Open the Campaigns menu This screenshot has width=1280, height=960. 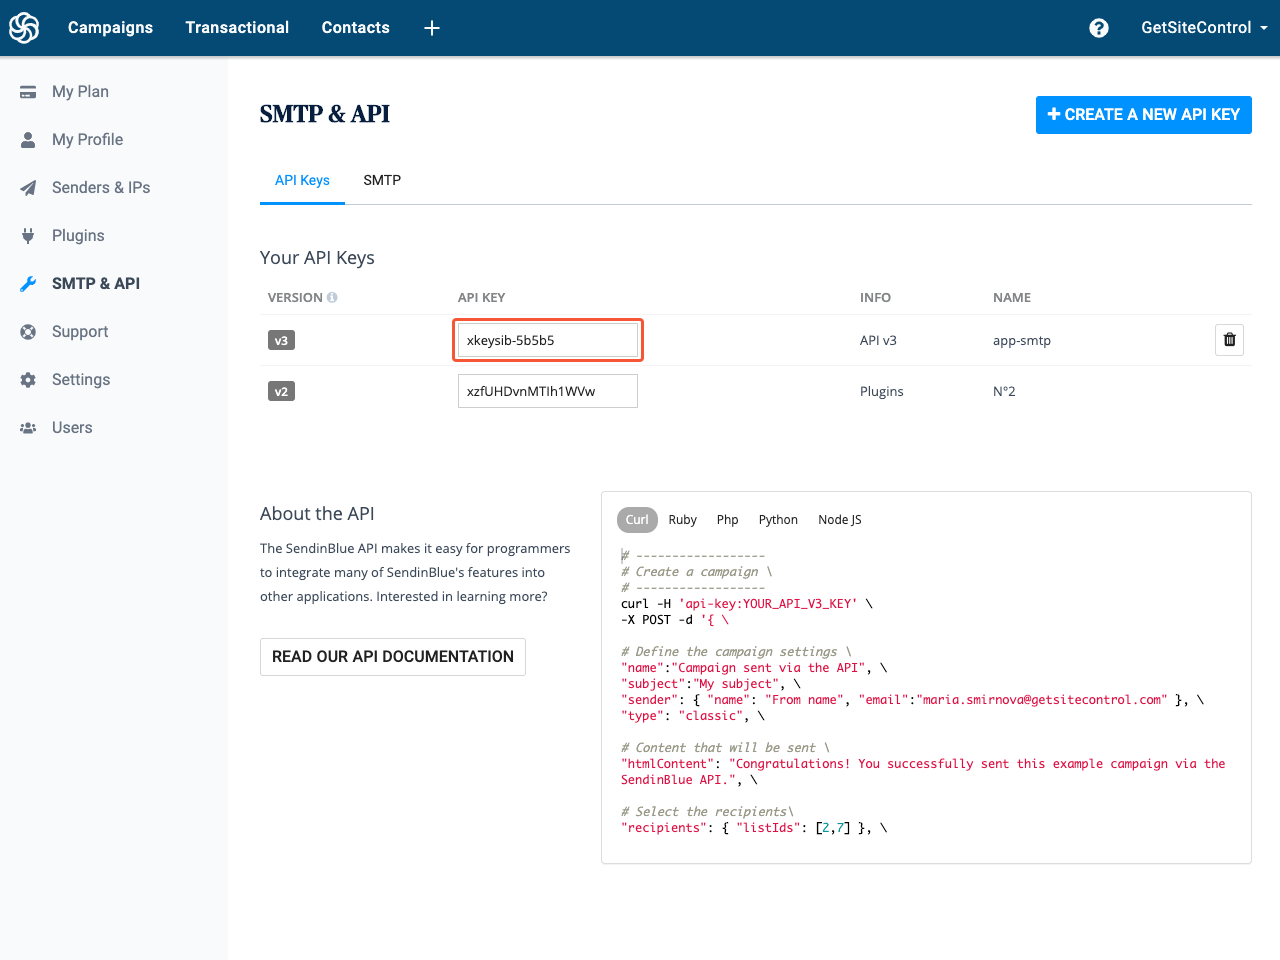click(110, 28)
